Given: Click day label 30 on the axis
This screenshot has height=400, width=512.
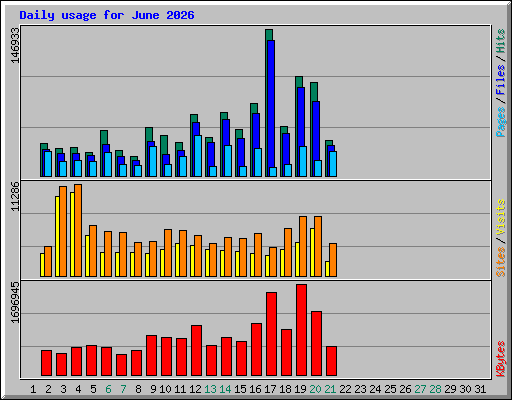Looking at the screenshot, I should point(465,389).
